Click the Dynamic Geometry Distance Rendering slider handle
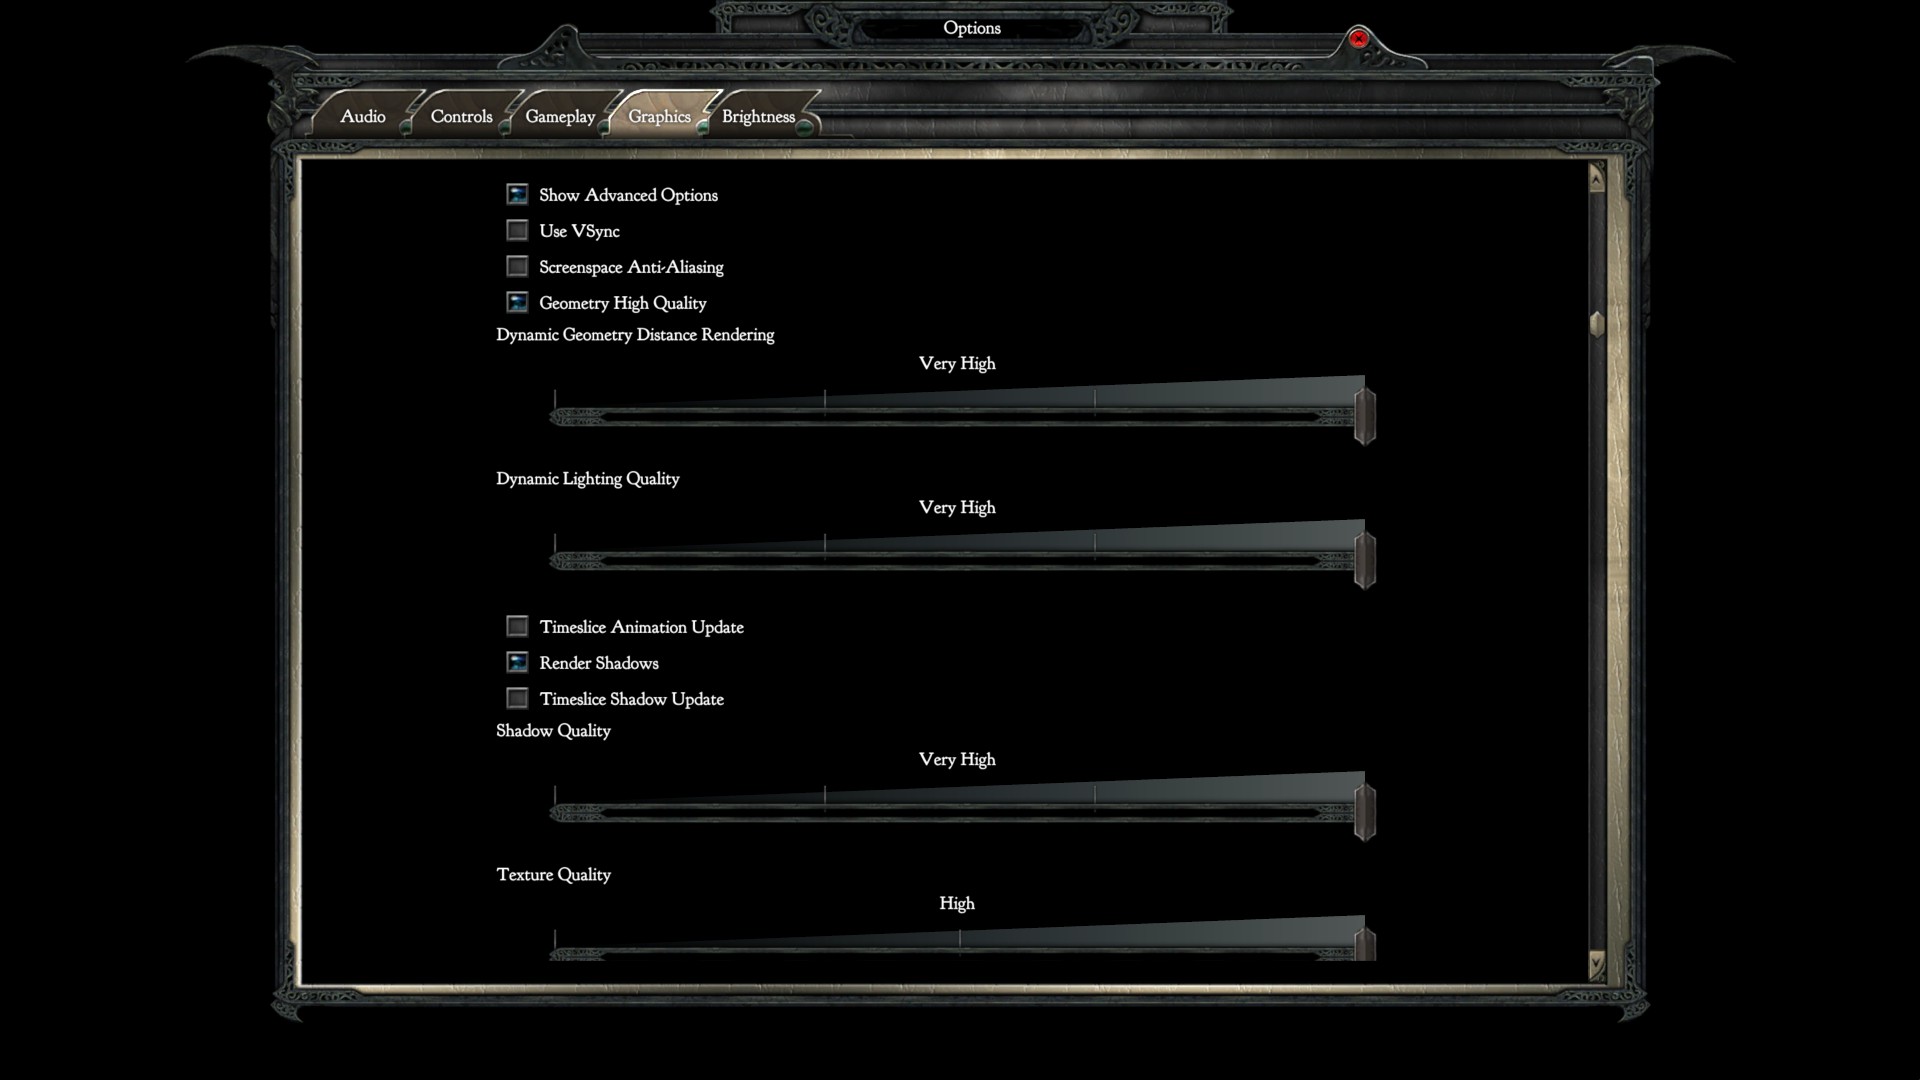Screen dimensions: 1920x1080 click(x=1365, y=416)
